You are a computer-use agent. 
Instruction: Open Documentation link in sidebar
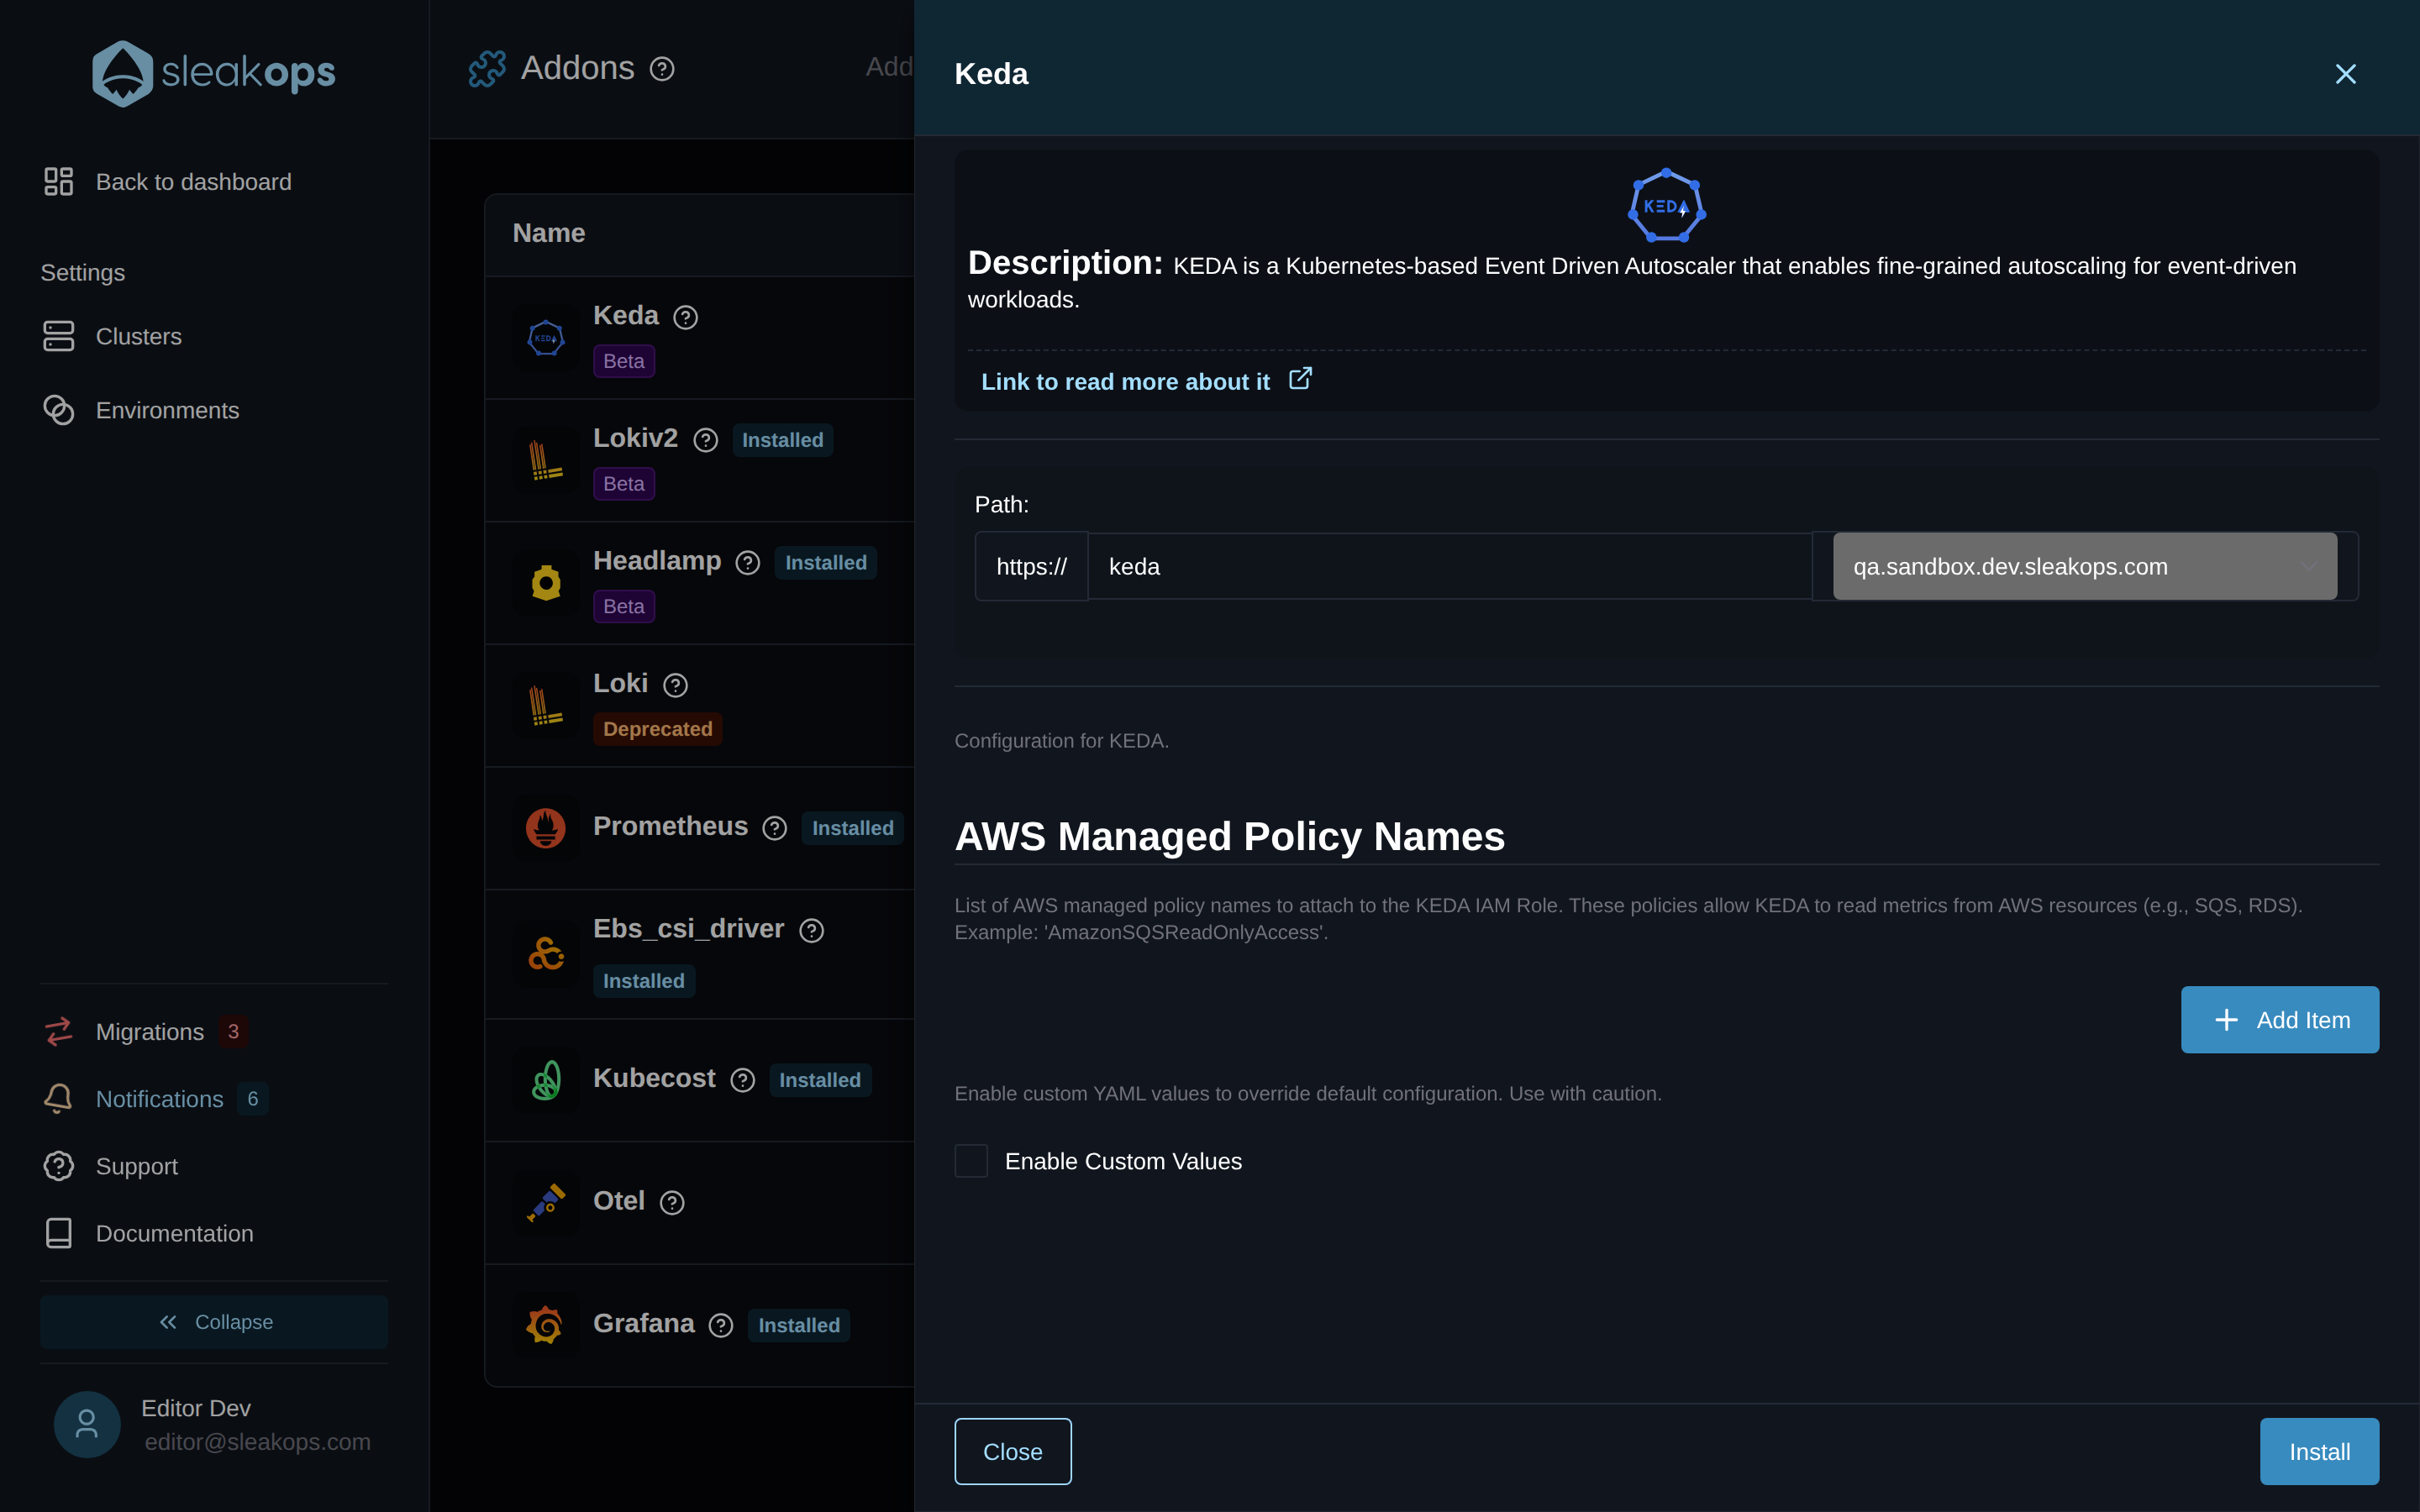tap(148, 1233)
